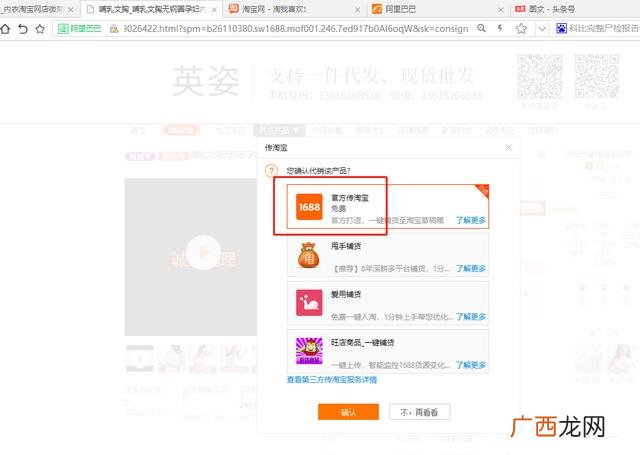
Task: Click the green 阿里巴巴 site badge in address bar
Action: tap(80, 29)
